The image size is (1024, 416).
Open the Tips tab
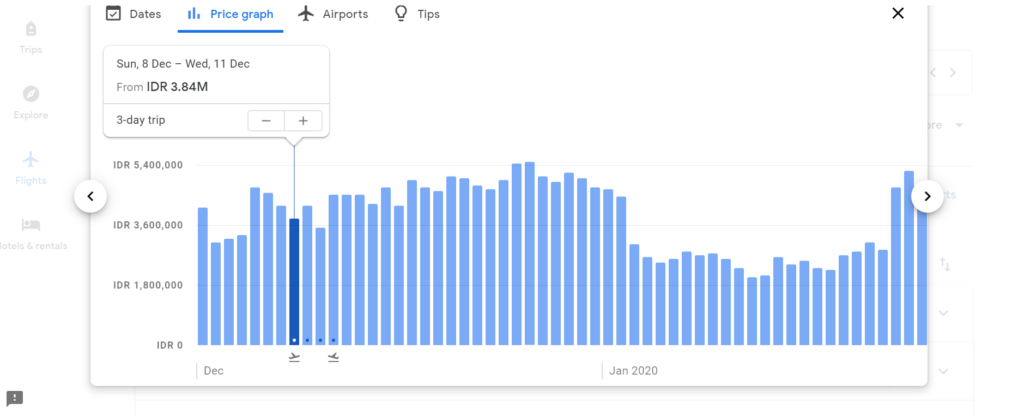(417, 14)
